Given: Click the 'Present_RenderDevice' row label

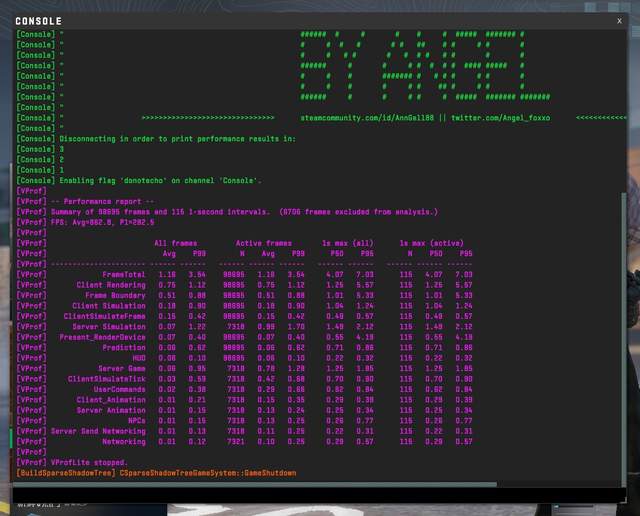Looking at the screenshot, I should 102,337.
